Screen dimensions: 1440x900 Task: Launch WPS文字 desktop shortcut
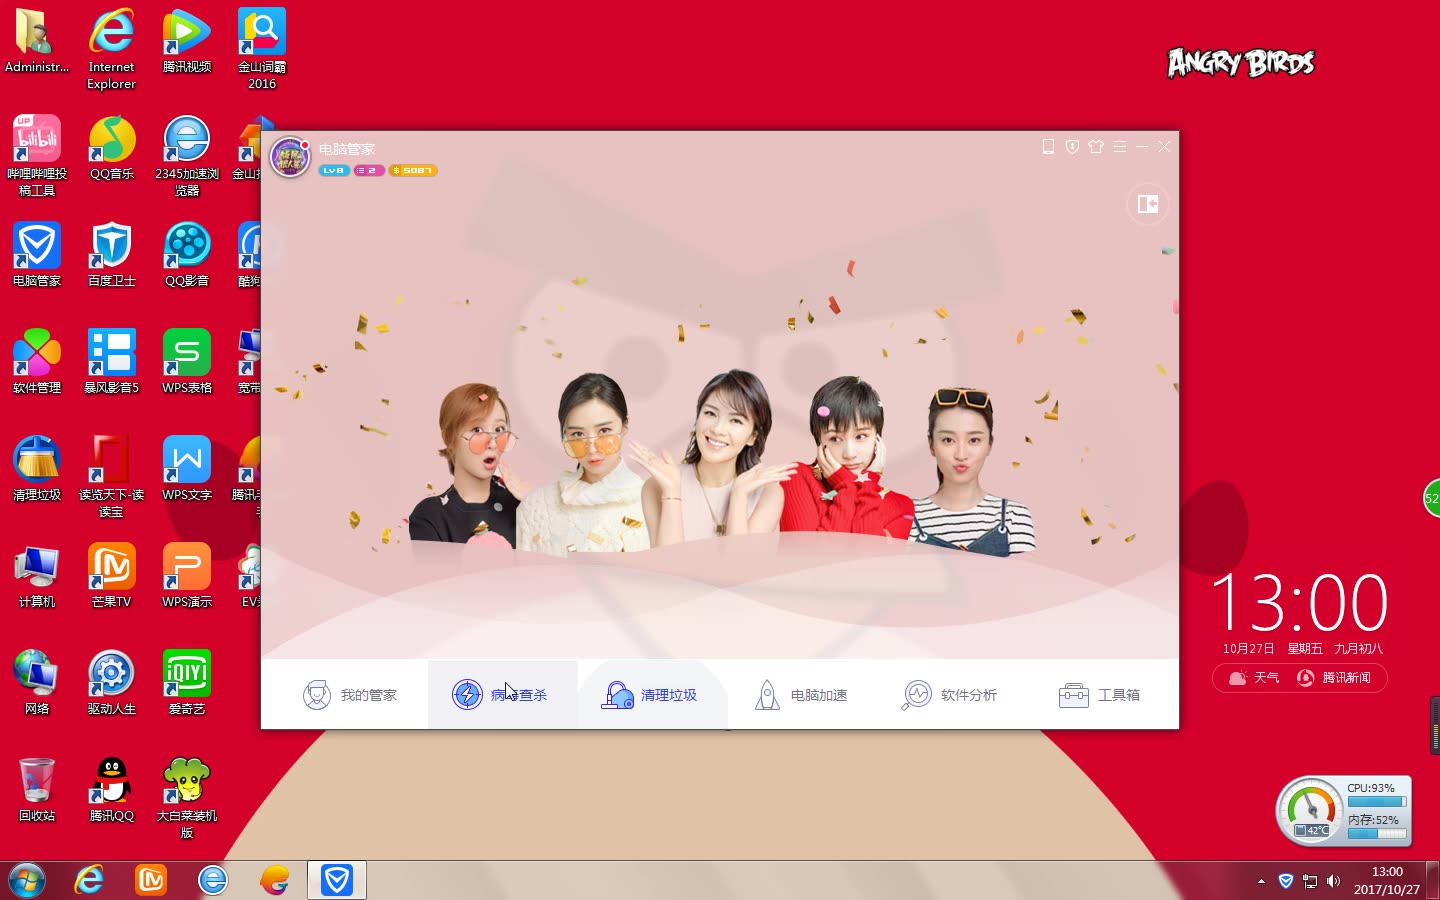point(187,469)
